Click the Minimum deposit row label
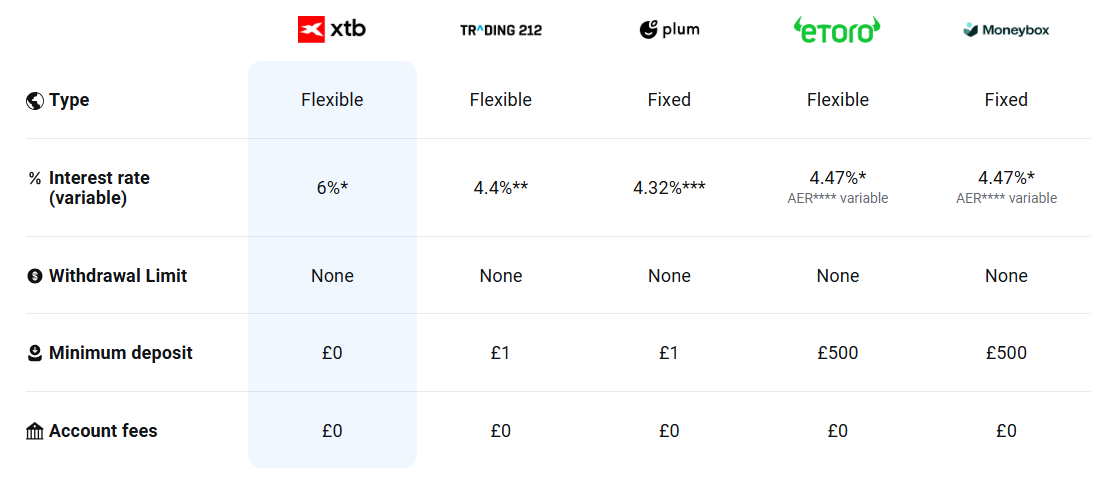 (x=120, y=353)
